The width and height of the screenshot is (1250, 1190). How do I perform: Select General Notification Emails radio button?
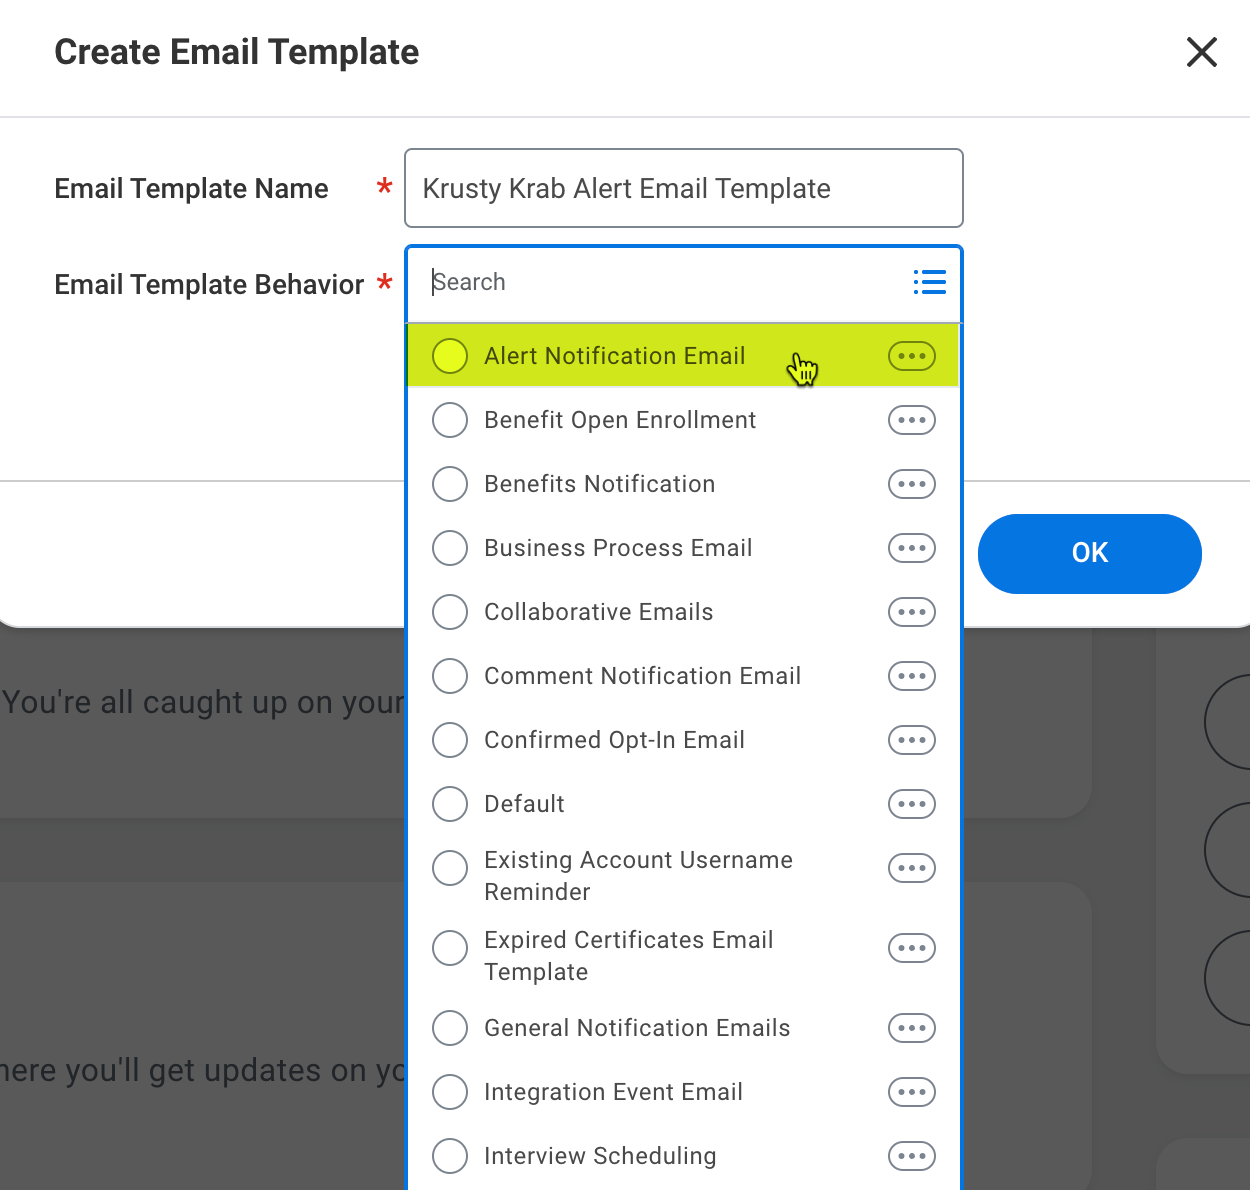click(450, 1028)
